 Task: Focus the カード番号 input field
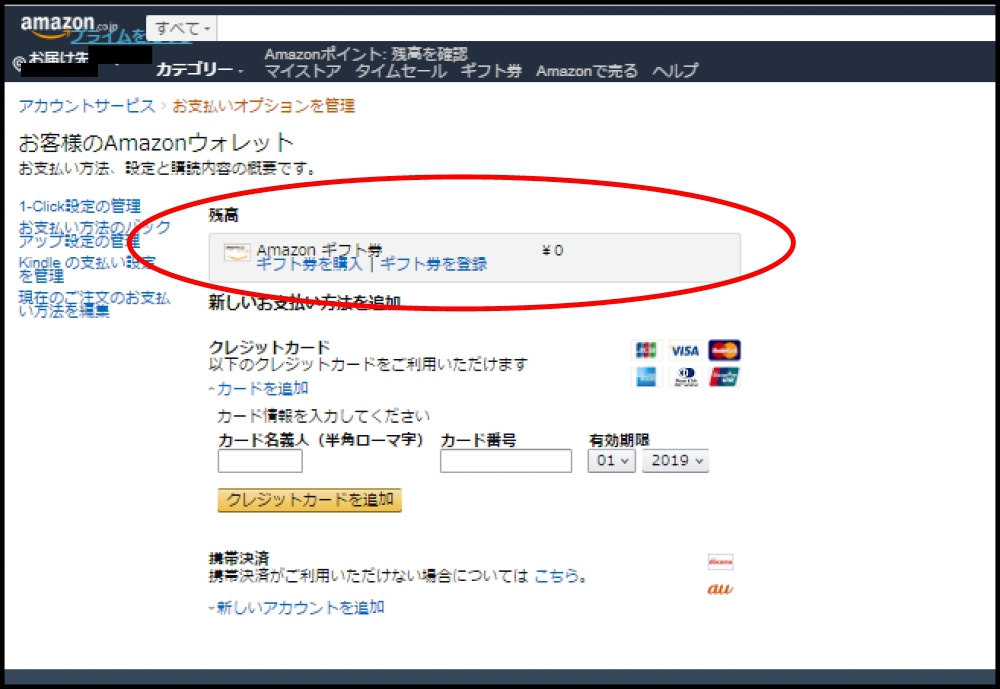coord(506,461)
